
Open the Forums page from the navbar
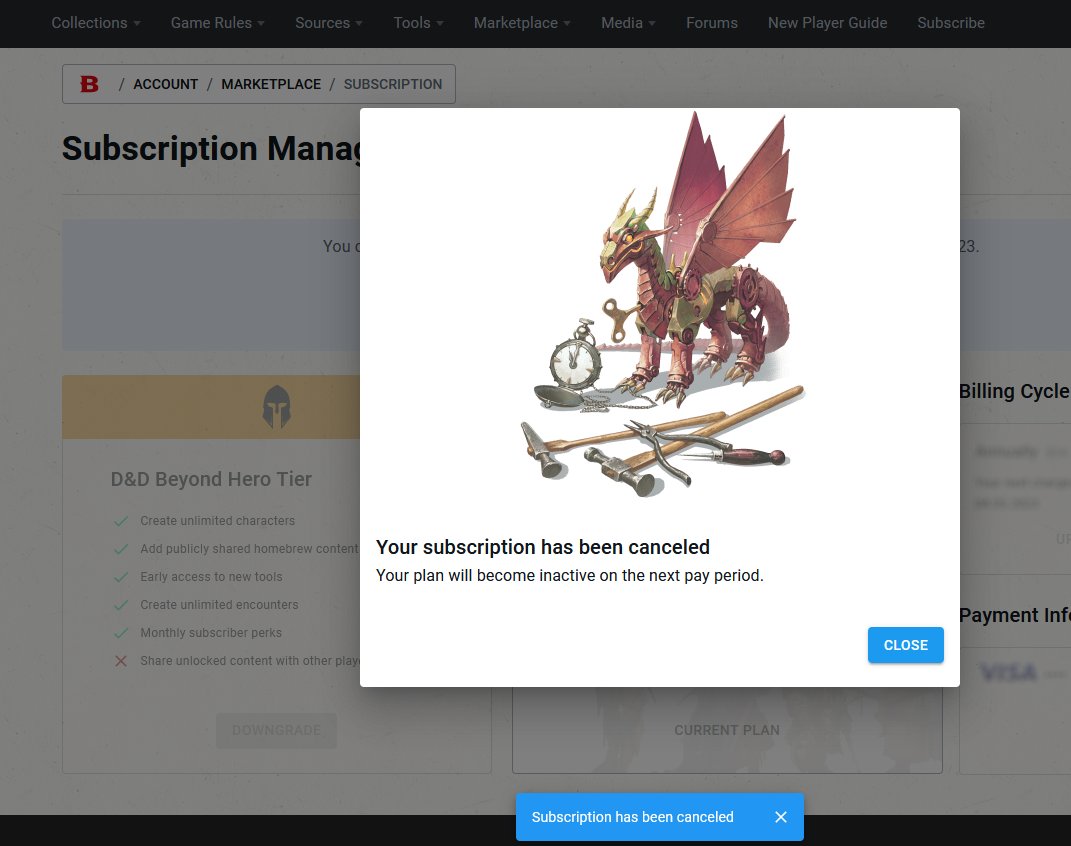point(711,23)
